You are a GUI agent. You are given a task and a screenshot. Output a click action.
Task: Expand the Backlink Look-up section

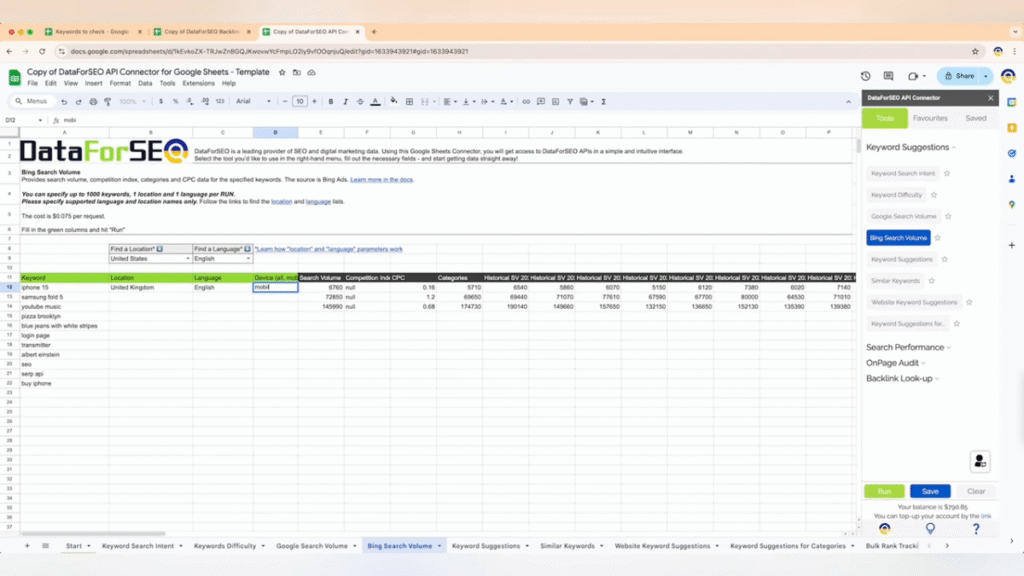tap(903, 379)
